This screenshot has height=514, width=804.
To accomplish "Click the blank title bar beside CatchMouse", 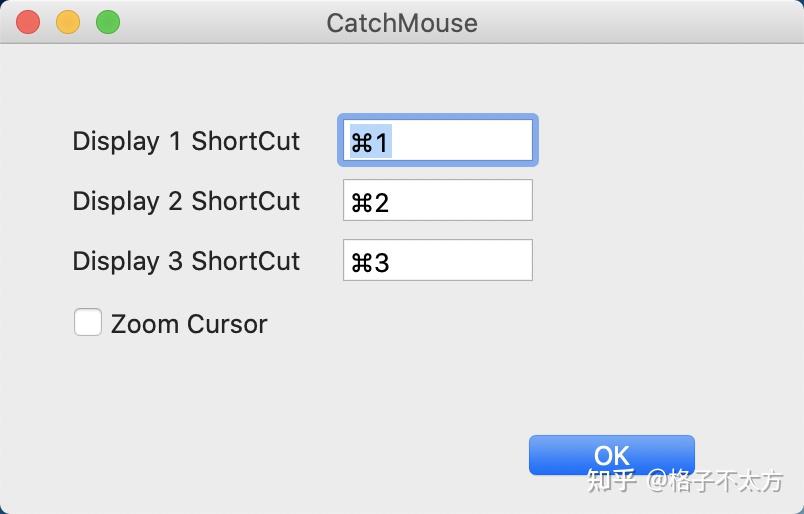I will (x=641, y=23).
